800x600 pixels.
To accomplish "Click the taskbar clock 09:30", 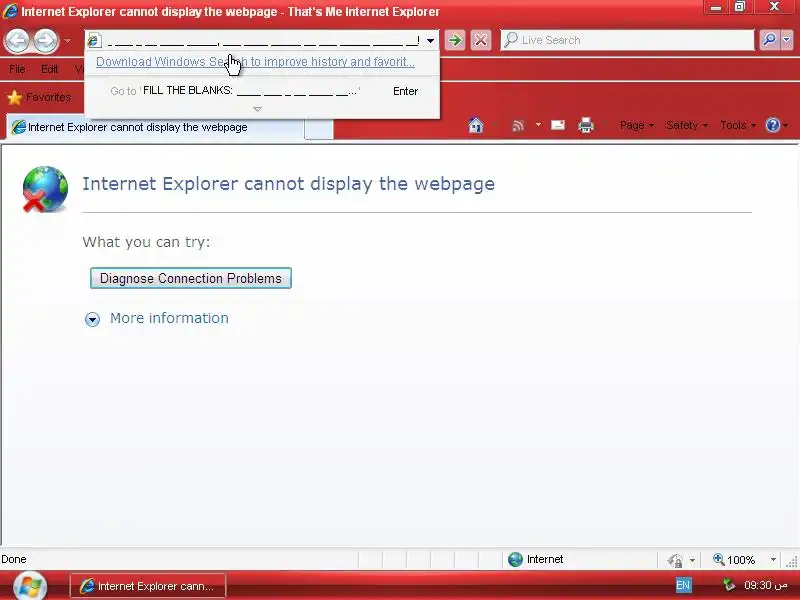I will click(765, 585).
